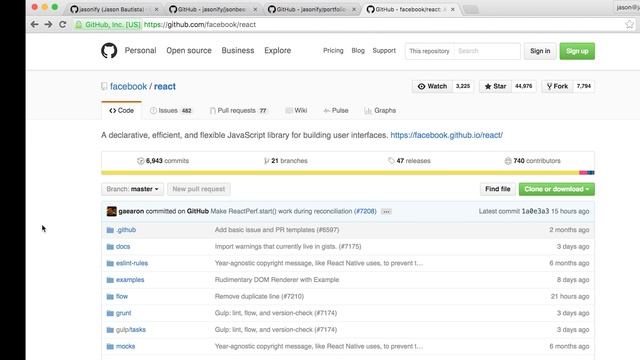Open 'Remove duplicate line (#7210)' commit message
640x360 pixels.
click(259, 297)
